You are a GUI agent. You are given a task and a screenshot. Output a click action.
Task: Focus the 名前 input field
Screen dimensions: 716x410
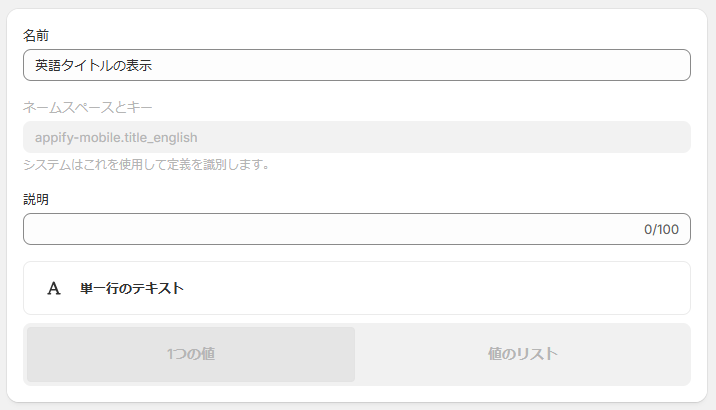click(357, 65)
